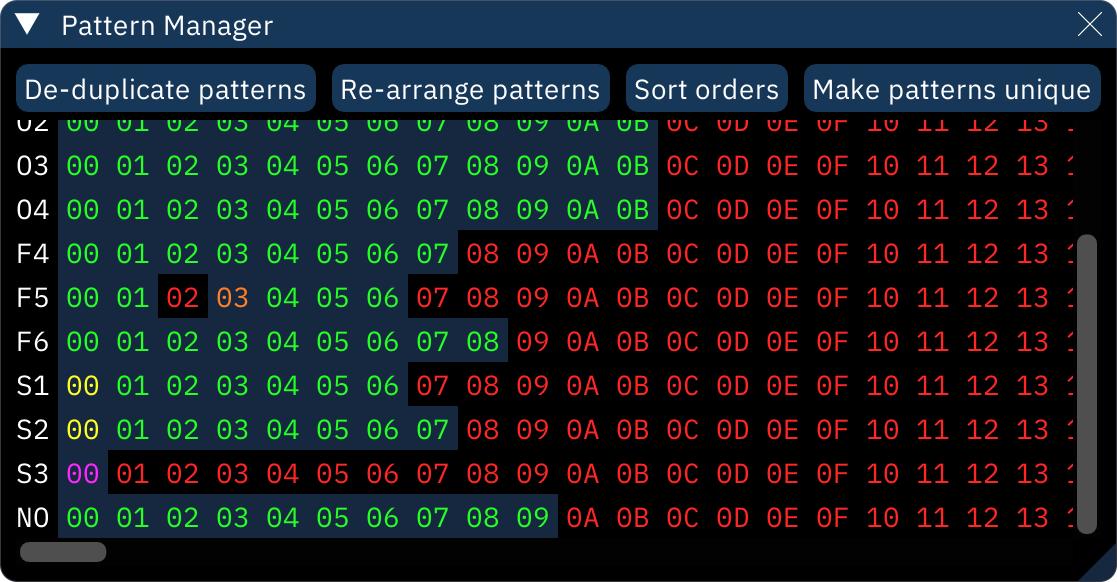Activate Make patterns unique

951,88
